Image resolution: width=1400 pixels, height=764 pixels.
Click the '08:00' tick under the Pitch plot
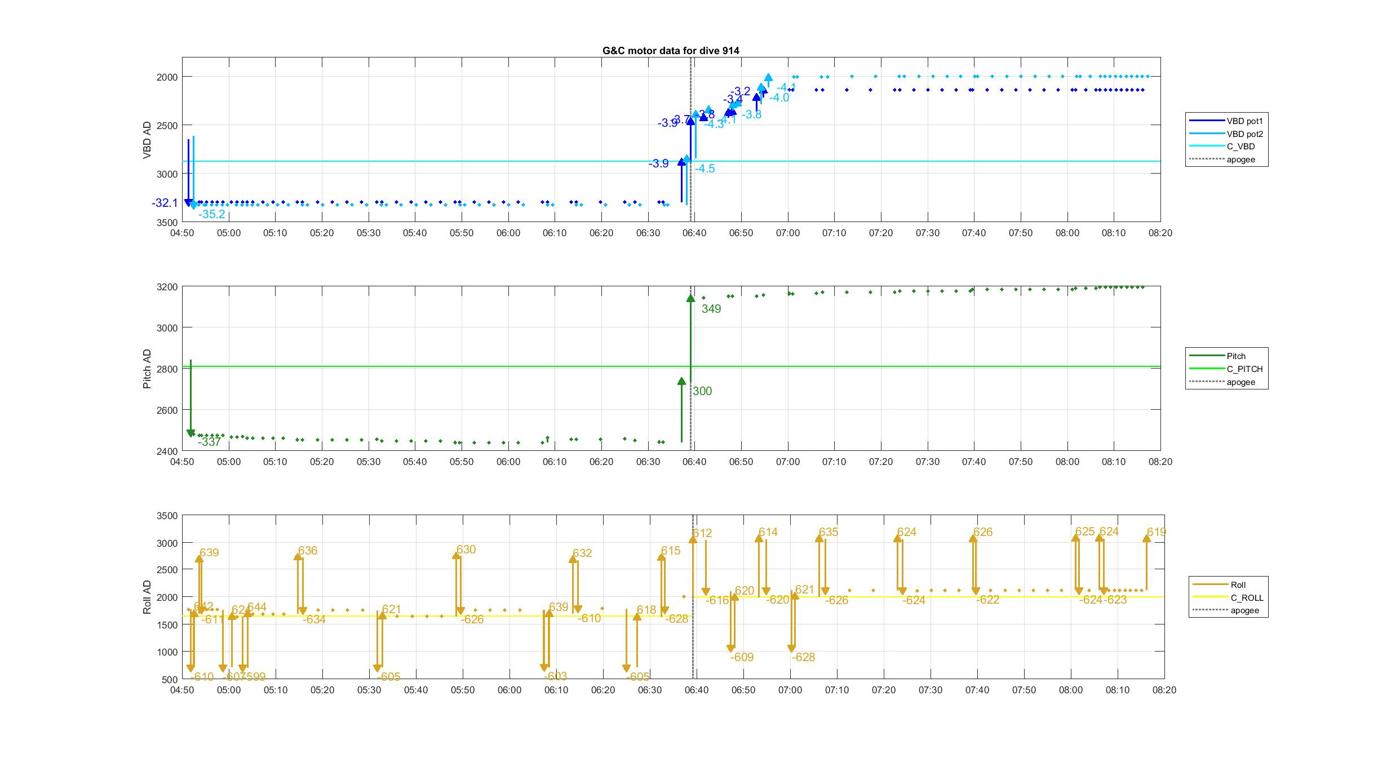click(1067, 462)
